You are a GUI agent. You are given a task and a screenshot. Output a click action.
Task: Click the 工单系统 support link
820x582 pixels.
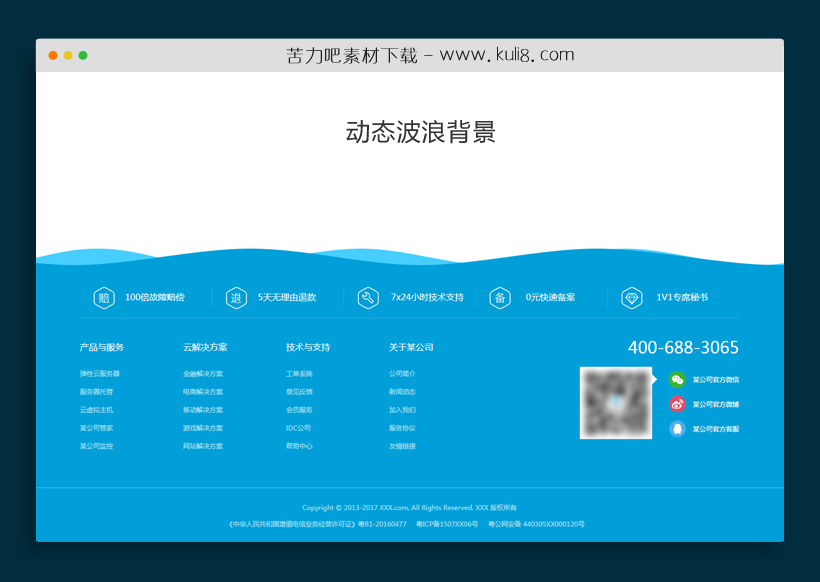301,373
